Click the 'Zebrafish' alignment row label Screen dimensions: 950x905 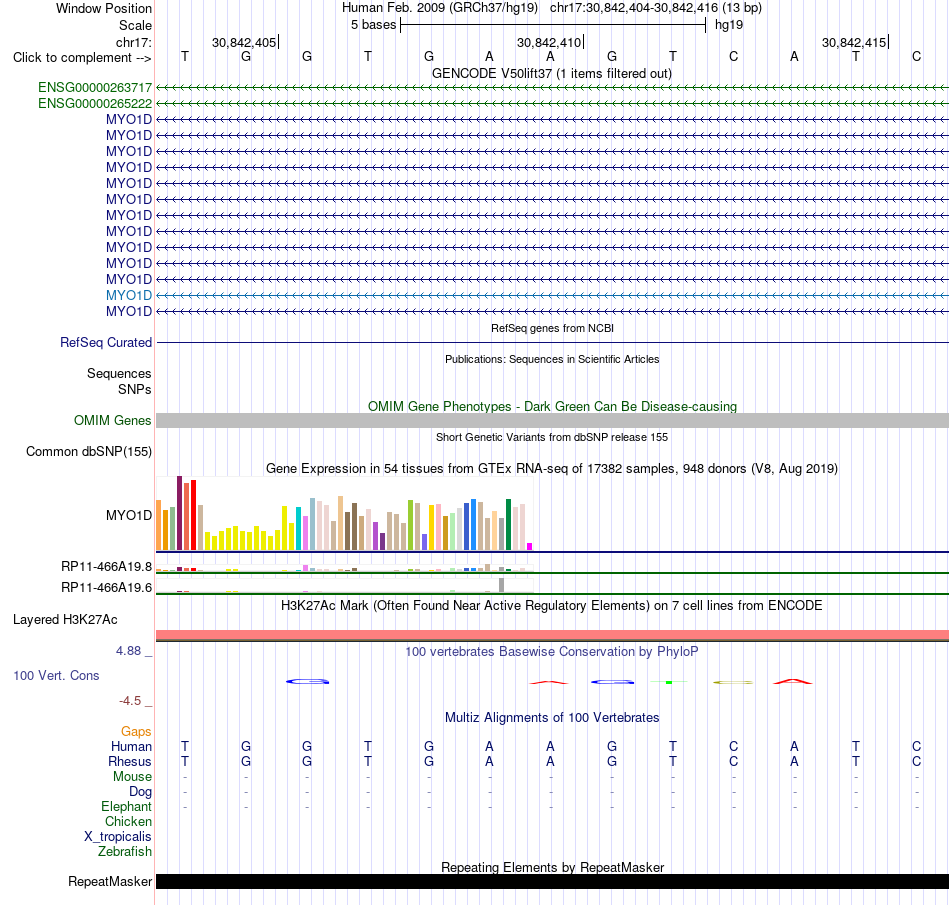tap(125, 852)
